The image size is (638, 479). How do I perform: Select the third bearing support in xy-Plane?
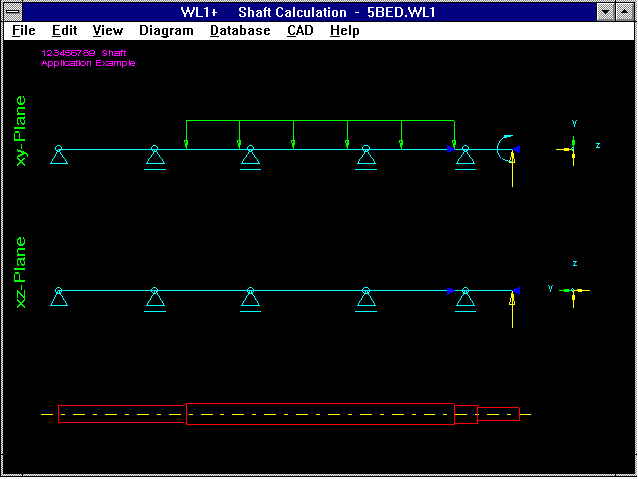click(250, 157)
